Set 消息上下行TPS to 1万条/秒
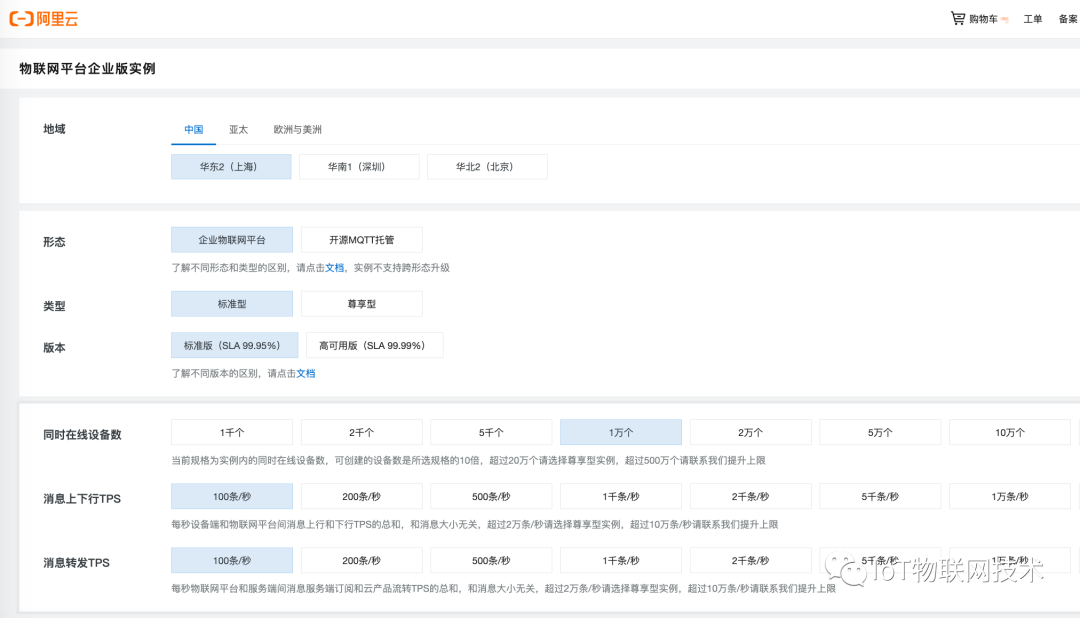This screenshot has width=1080, height=618. (x=1010, y=496)
